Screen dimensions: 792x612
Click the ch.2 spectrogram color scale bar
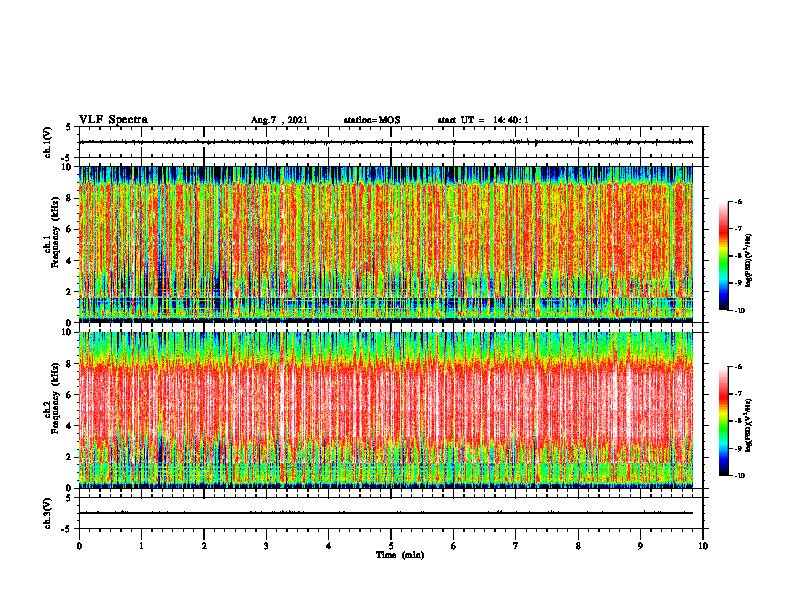(x=723, y=421)
